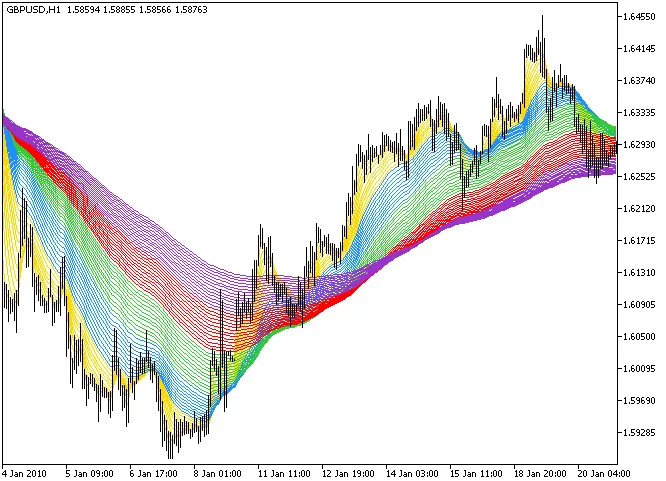The width and height of the screenshot is (666, 481).
Task: Click the 18 Jan 20:00 time label
Action: (x=539, y=471)
